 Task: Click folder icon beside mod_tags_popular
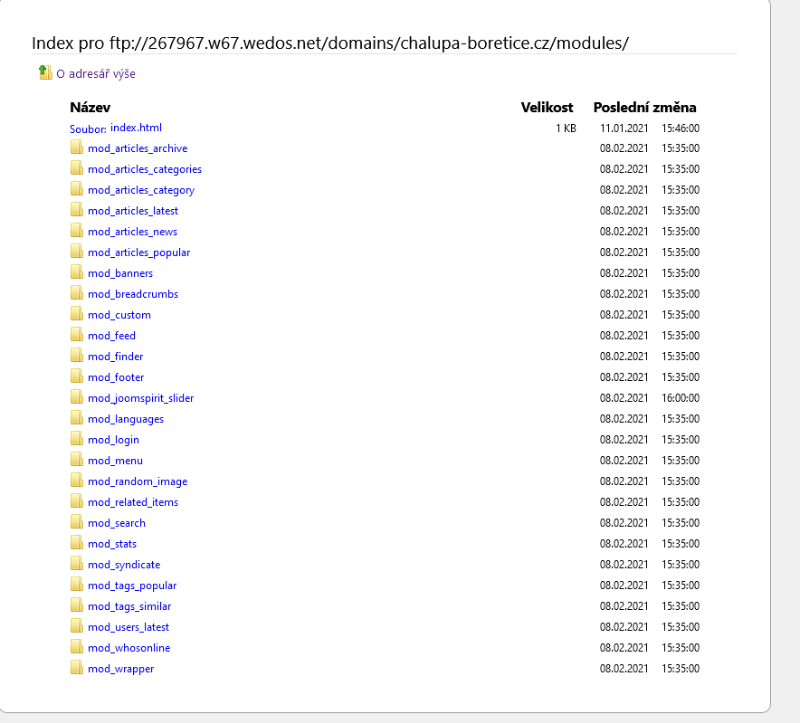click(77, 585)
